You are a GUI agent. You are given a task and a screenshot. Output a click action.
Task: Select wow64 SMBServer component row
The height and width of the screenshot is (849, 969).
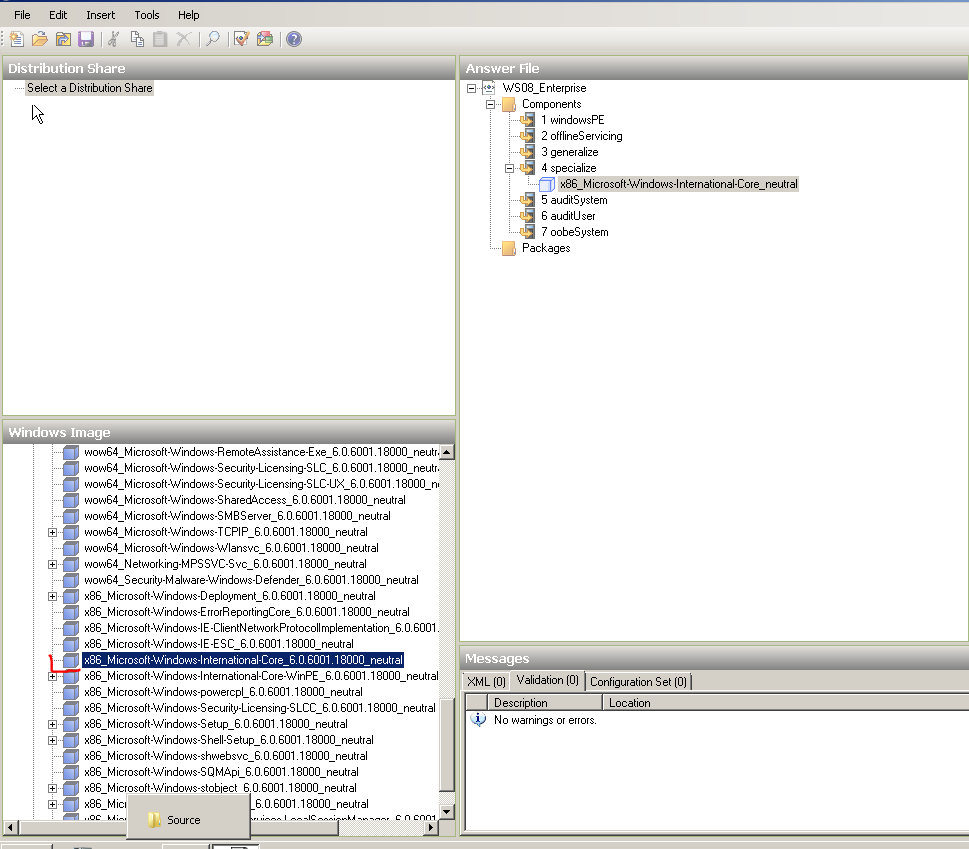coord(237,517)
